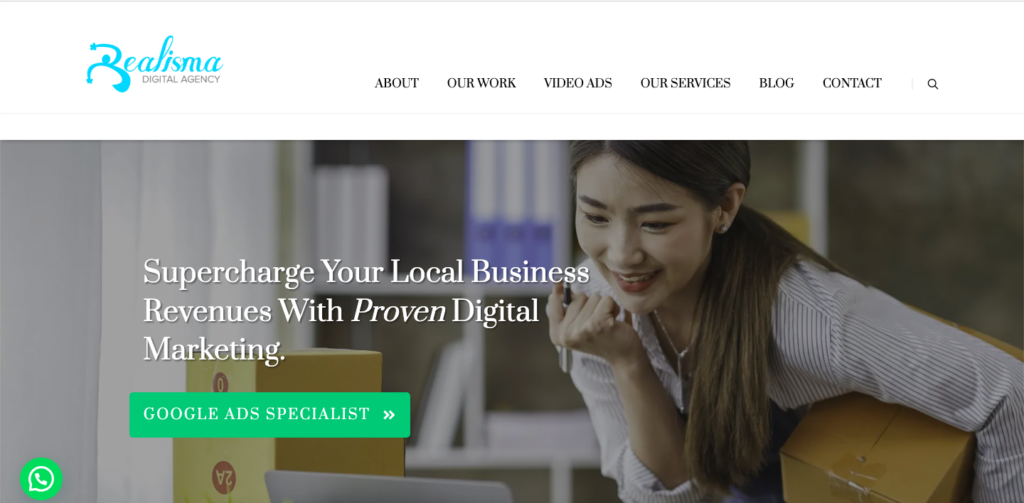Click the Bealisma logo
The height and width of the screenshot is (503, 1024).
155,63
